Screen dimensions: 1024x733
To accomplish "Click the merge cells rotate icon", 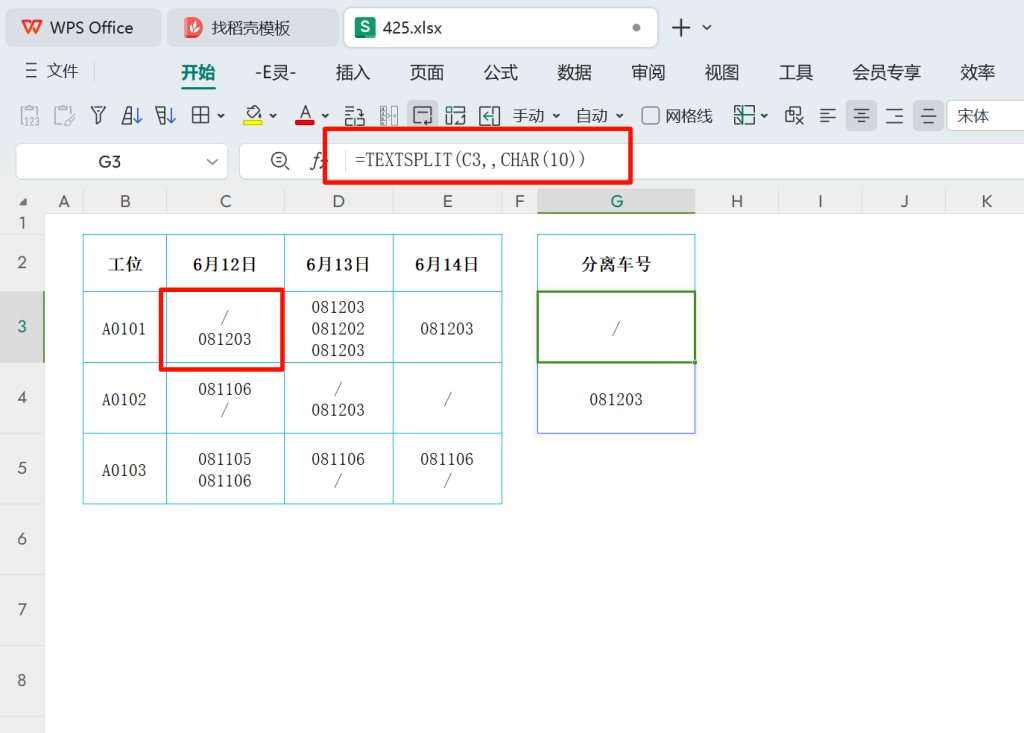I will click(x=455, y=116).
